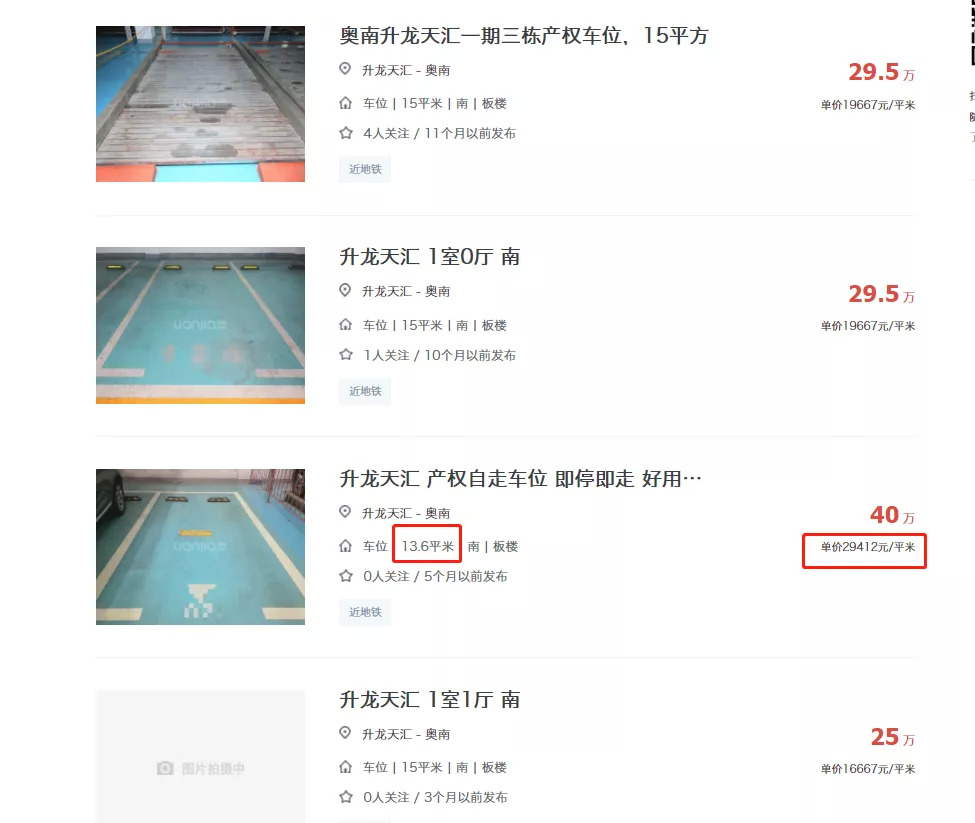
Task: Open parking photo with car on left
Action: pos(200,547)
